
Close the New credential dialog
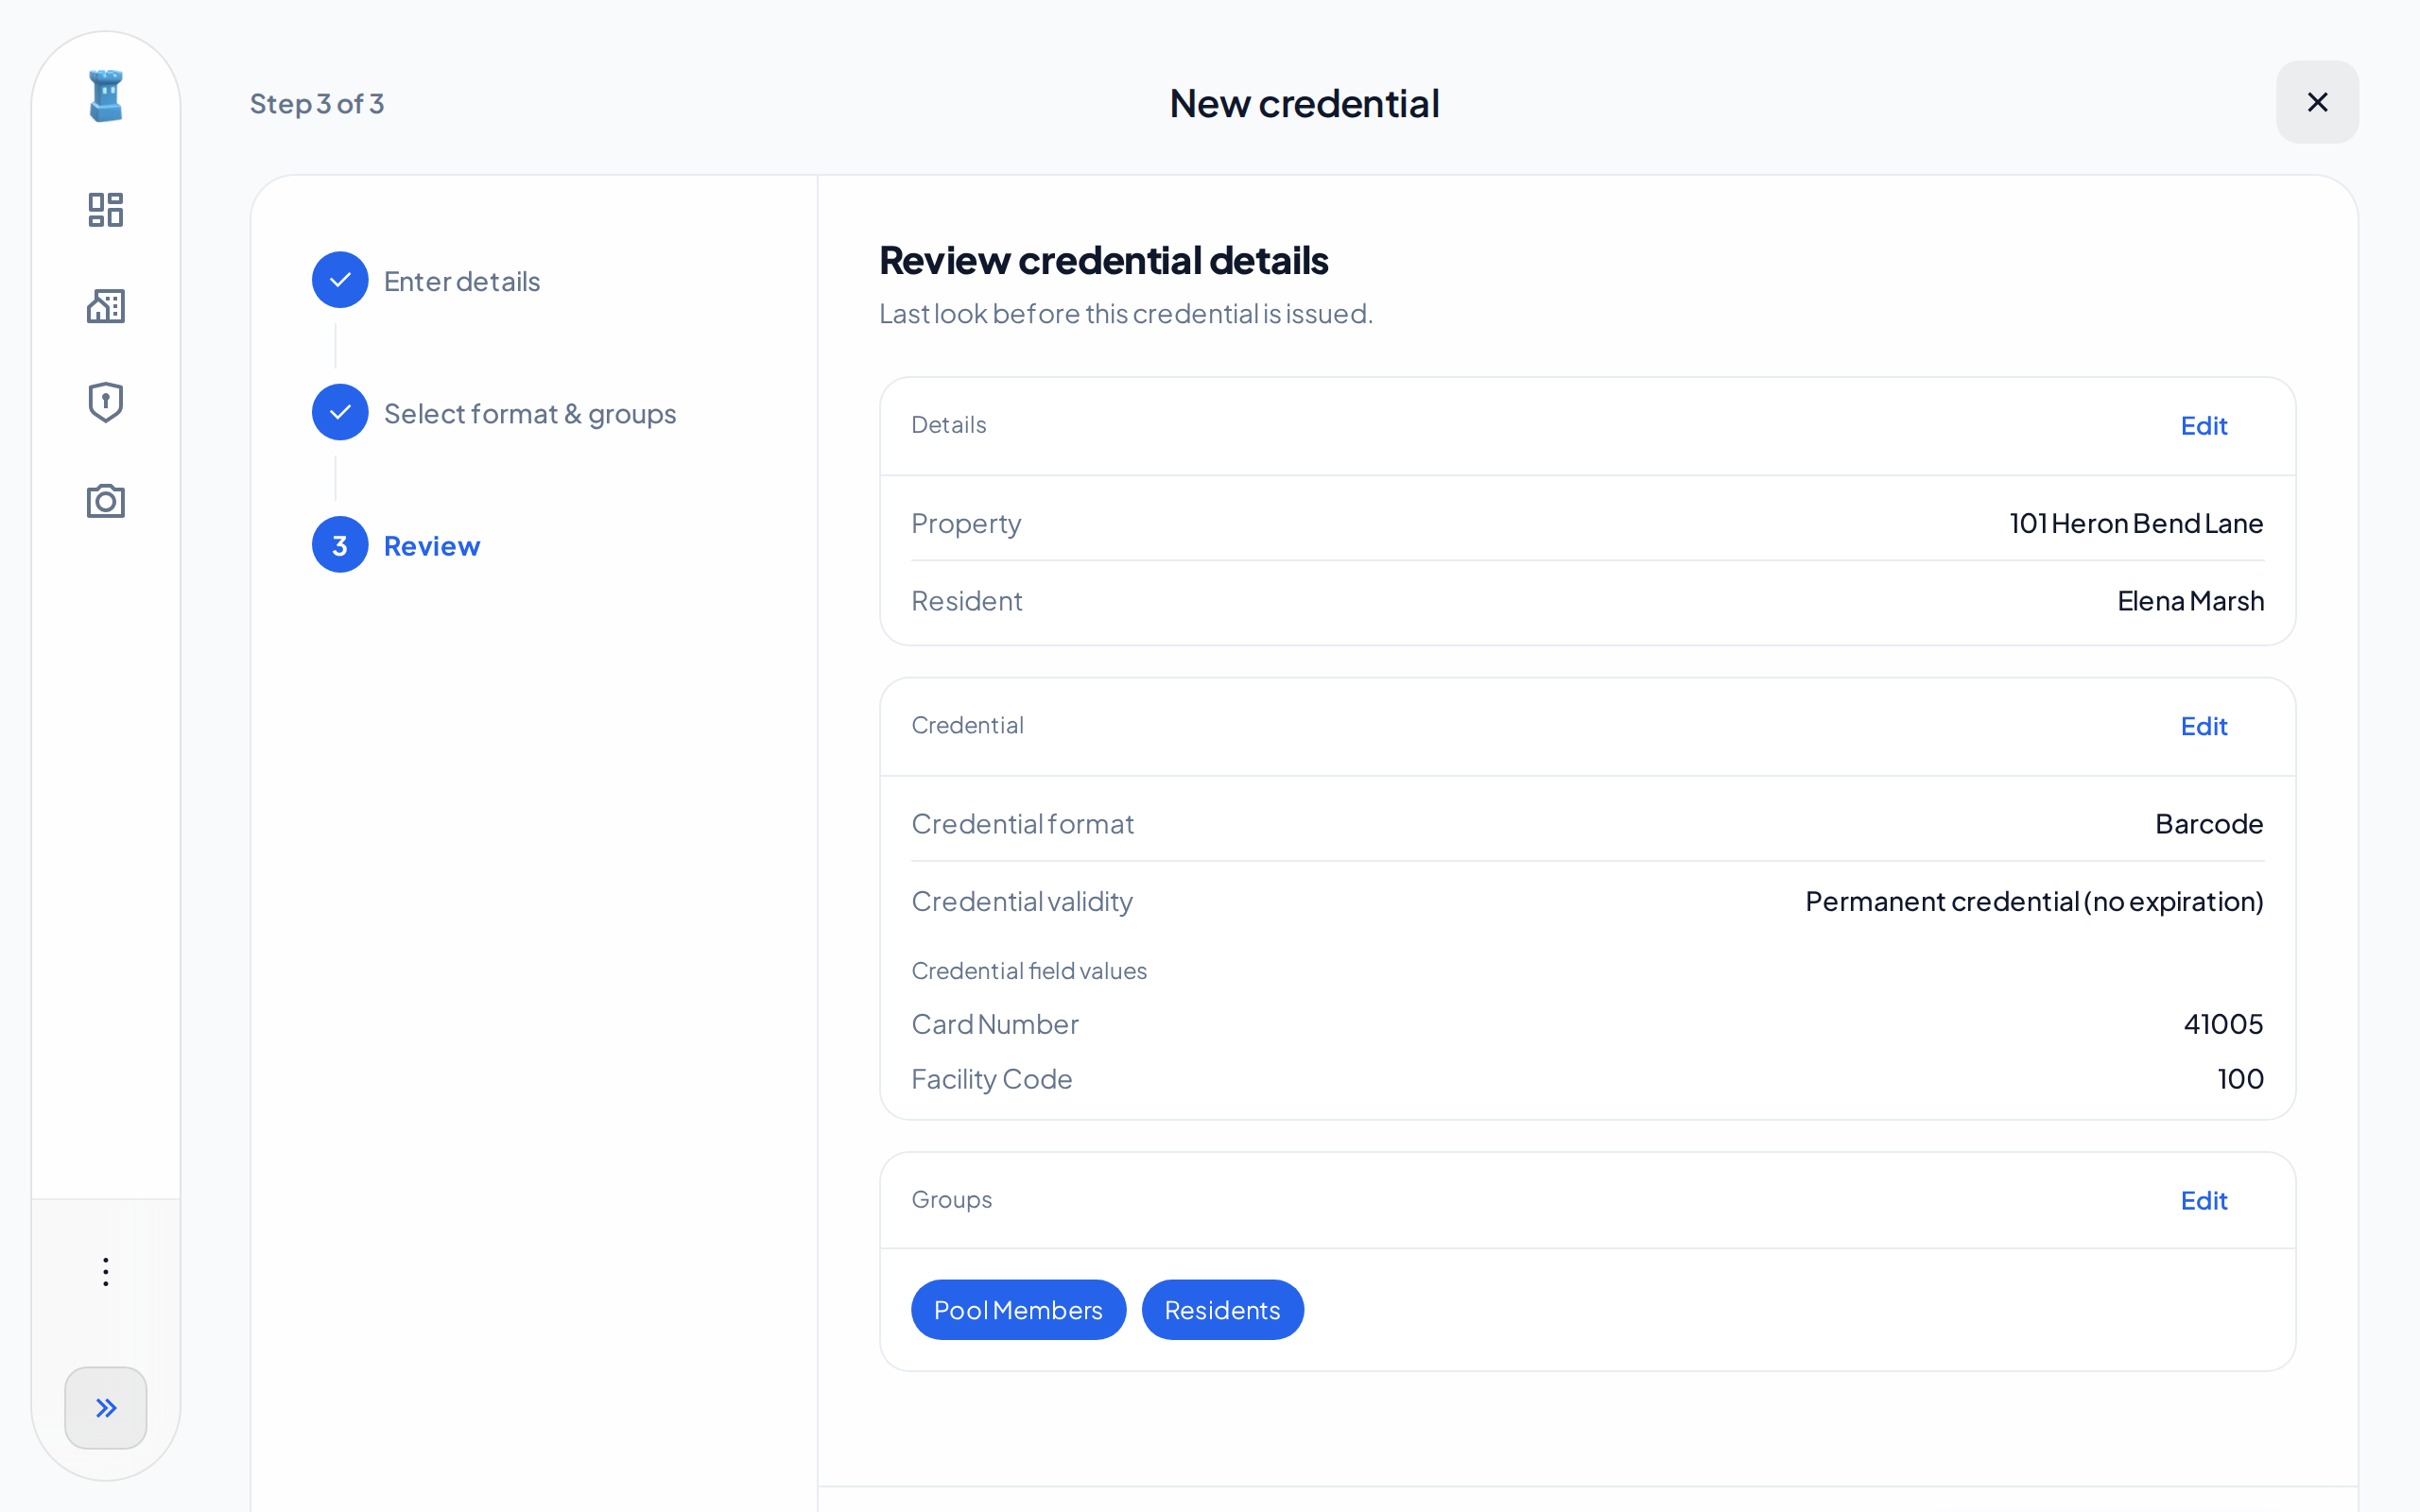(x=2317, y=102)
